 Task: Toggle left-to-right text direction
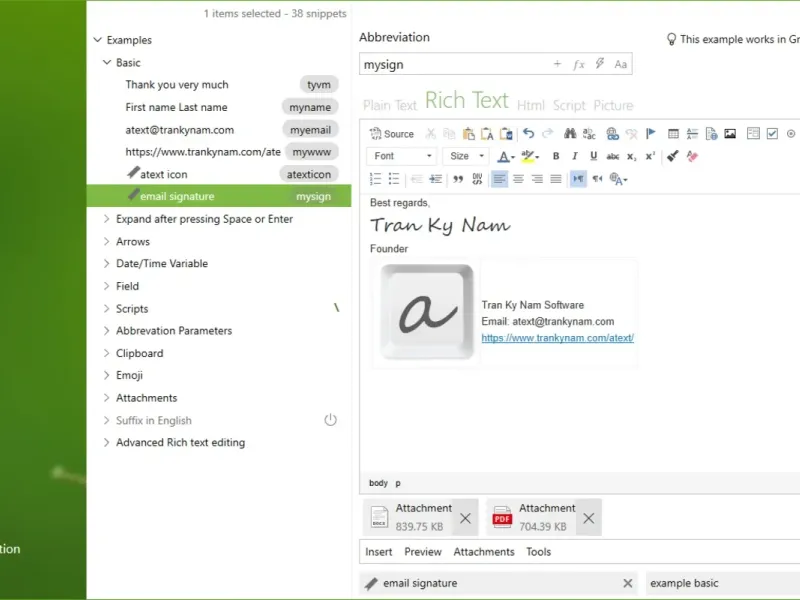click(578, 179)
